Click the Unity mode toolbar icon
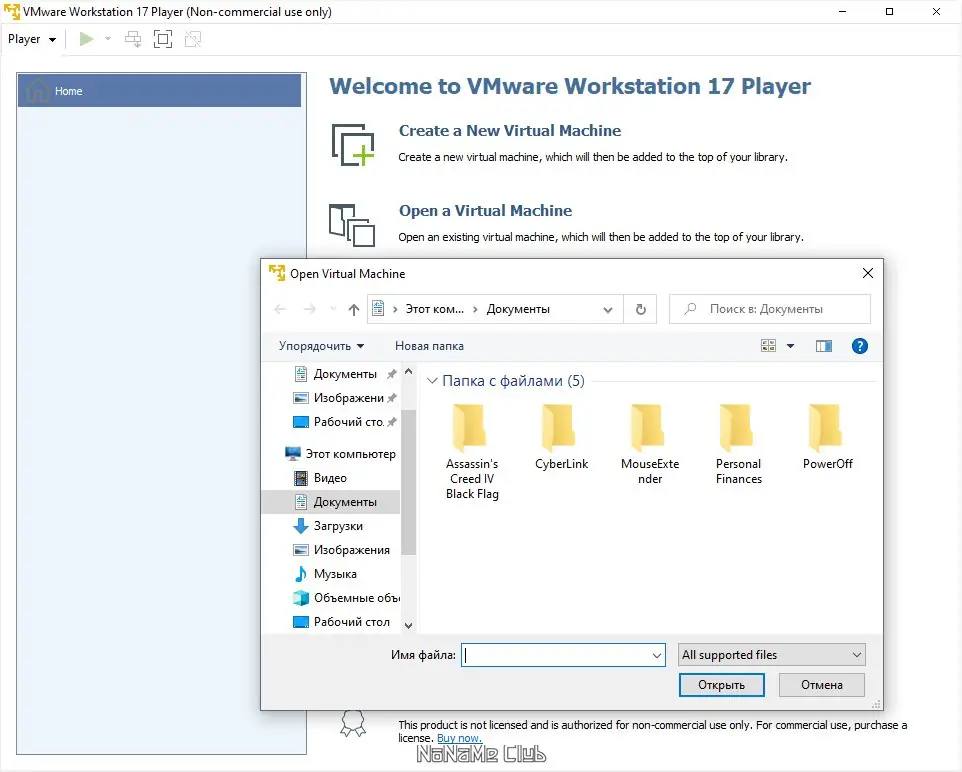This screenshot has width=962, height=772. point(193,39)
